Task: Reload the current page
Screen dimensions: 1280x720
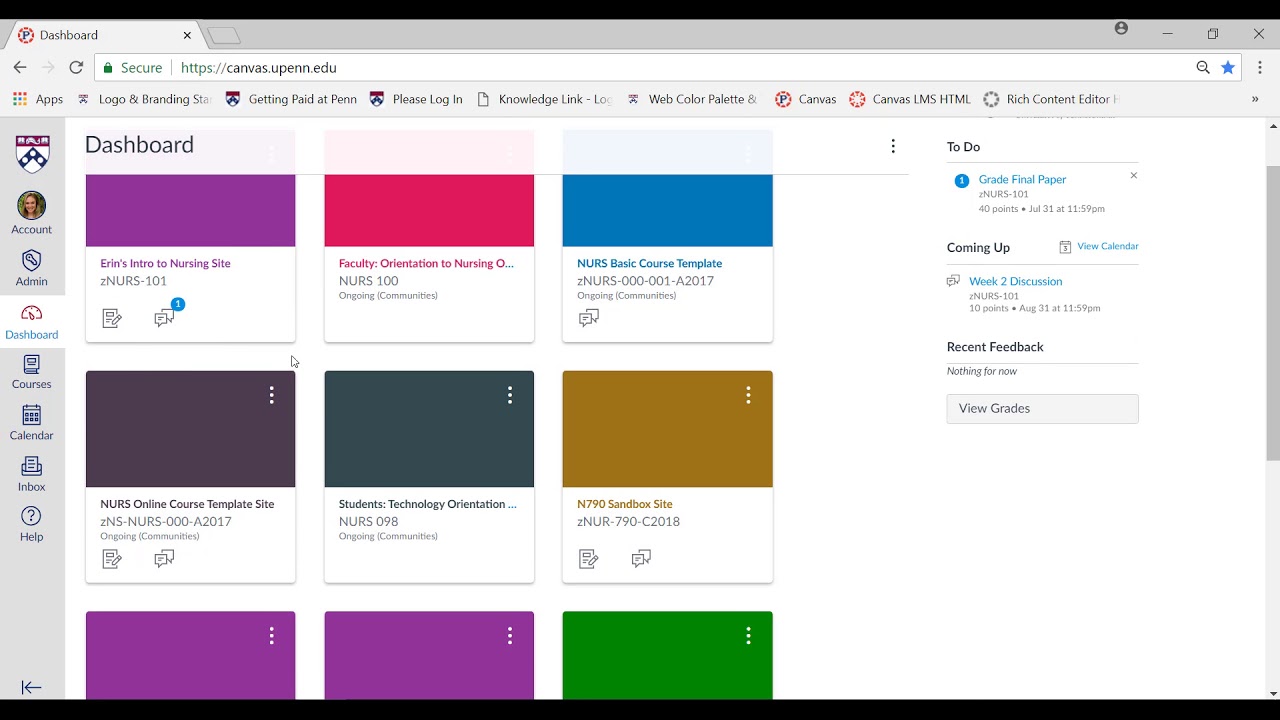Action: (76, 67)
